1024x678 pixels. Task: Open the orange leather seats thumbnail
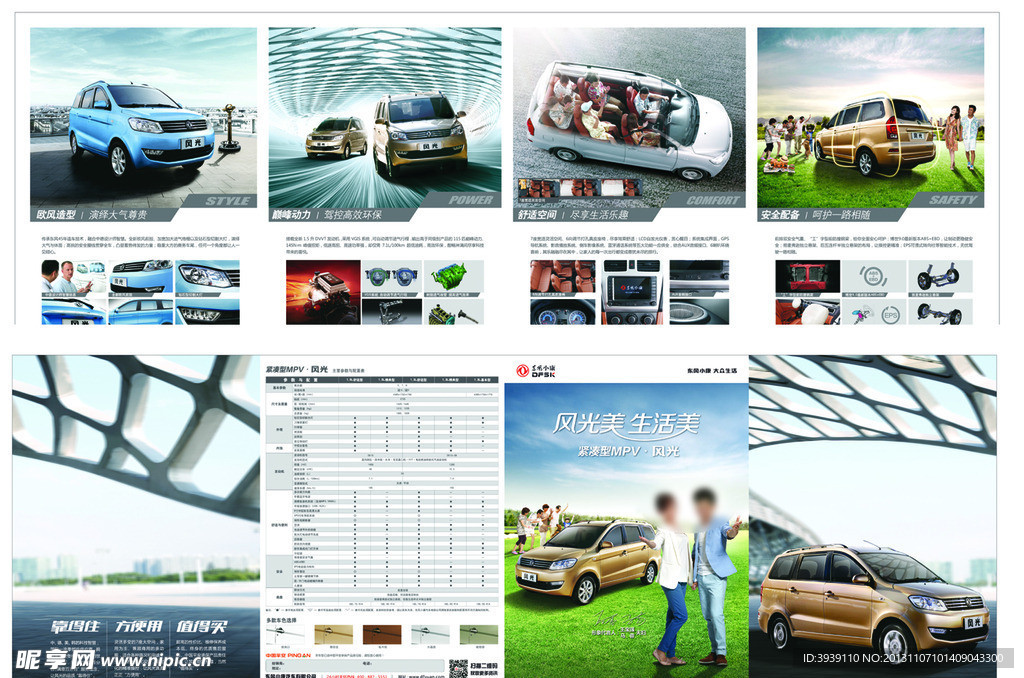(x=562, y=277)
